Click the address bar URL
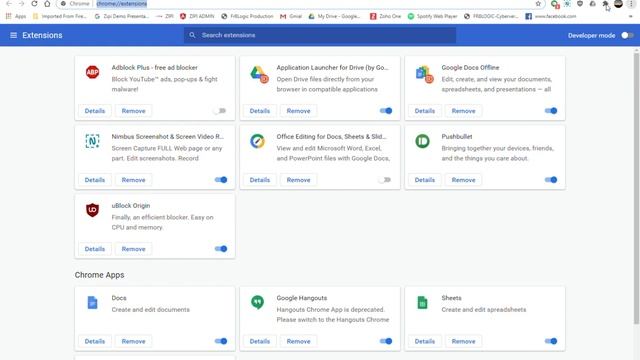This screenshot has height=360, width=640. (x=122, y=4)
